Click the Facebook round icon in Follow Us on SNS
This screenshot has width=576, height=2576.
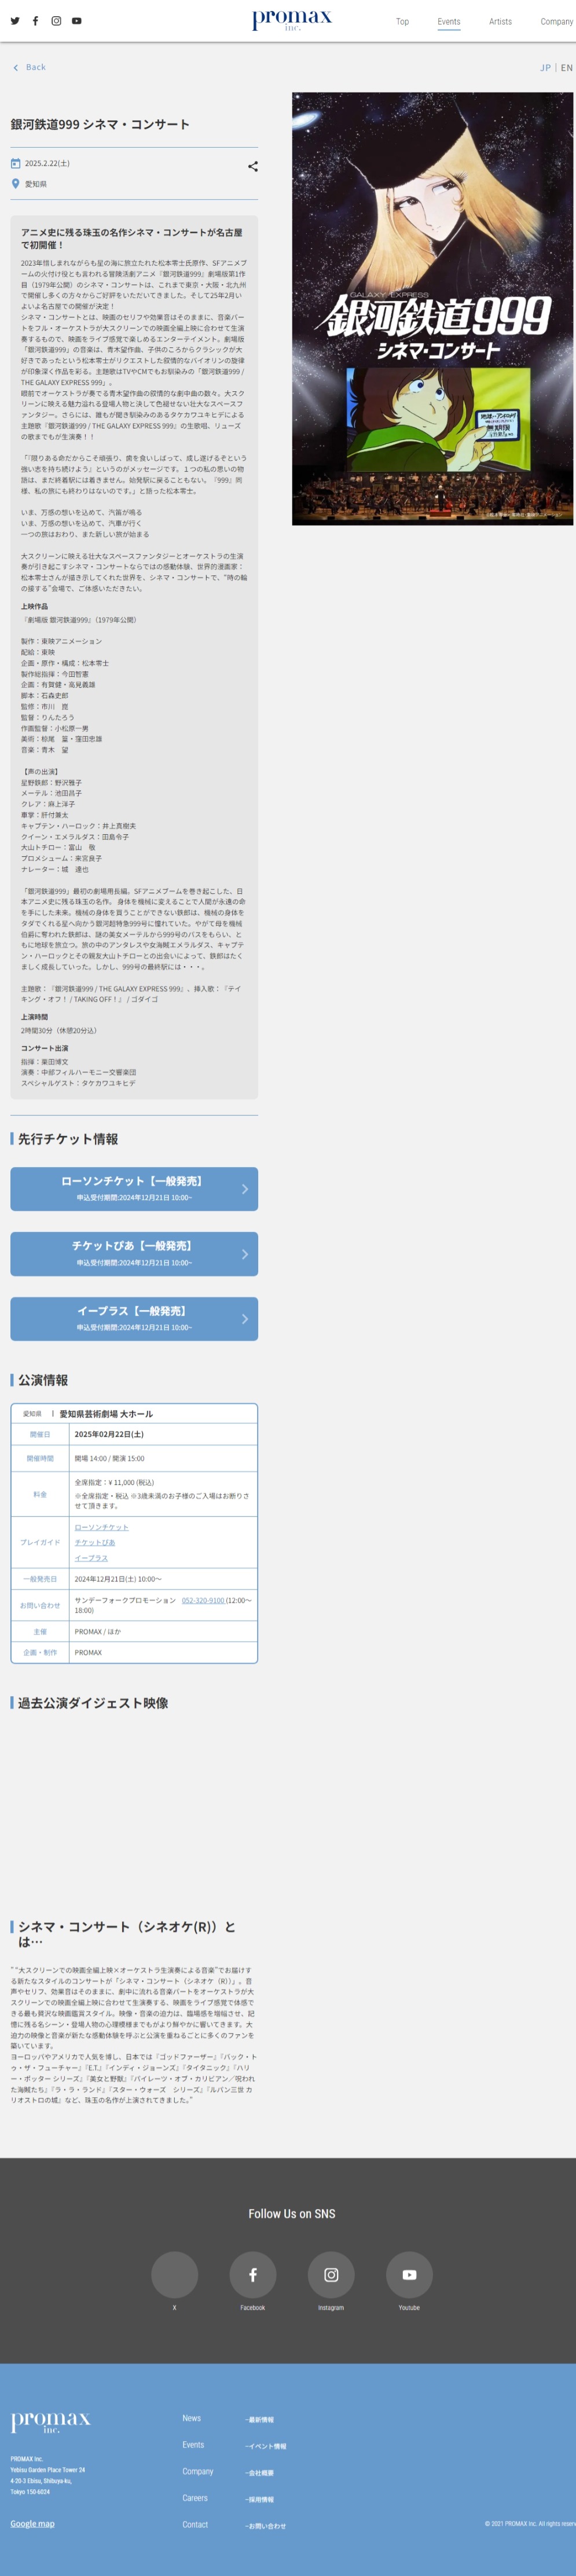tap(253, 2275)
